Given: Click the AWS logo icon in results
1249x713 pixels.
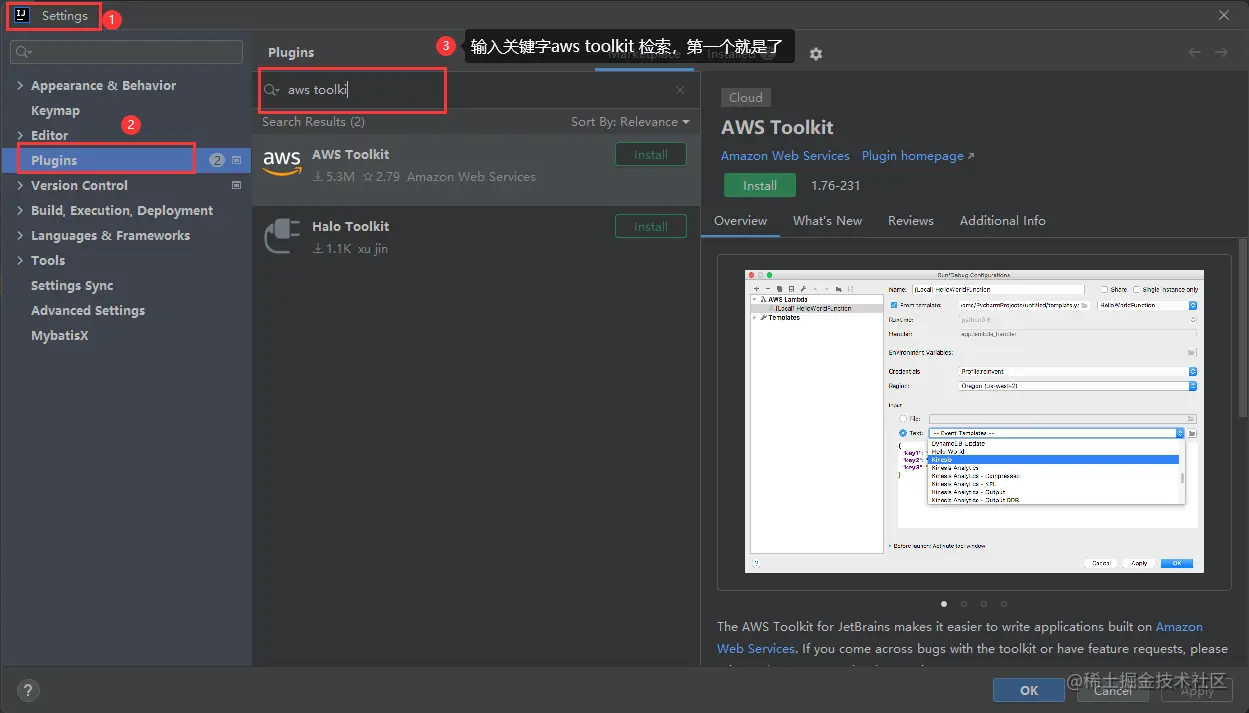Looking at the screenshot, I should (282, 163).
